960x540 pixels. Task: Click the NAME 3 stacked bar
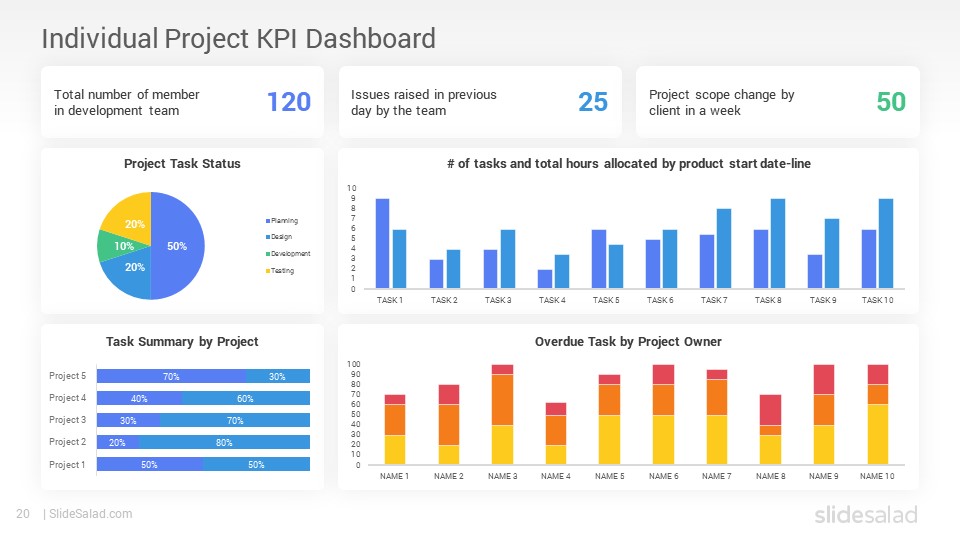tap(503, 414)
